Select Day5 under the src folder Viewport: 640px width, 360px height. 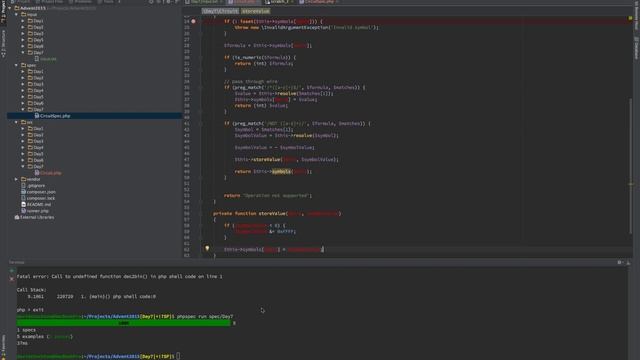pyautogui.click(x=38, y=154)
